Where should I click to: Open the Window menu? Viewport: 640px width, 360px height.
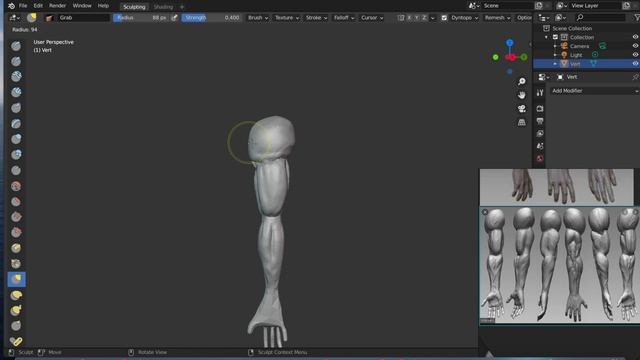[82, 6]
